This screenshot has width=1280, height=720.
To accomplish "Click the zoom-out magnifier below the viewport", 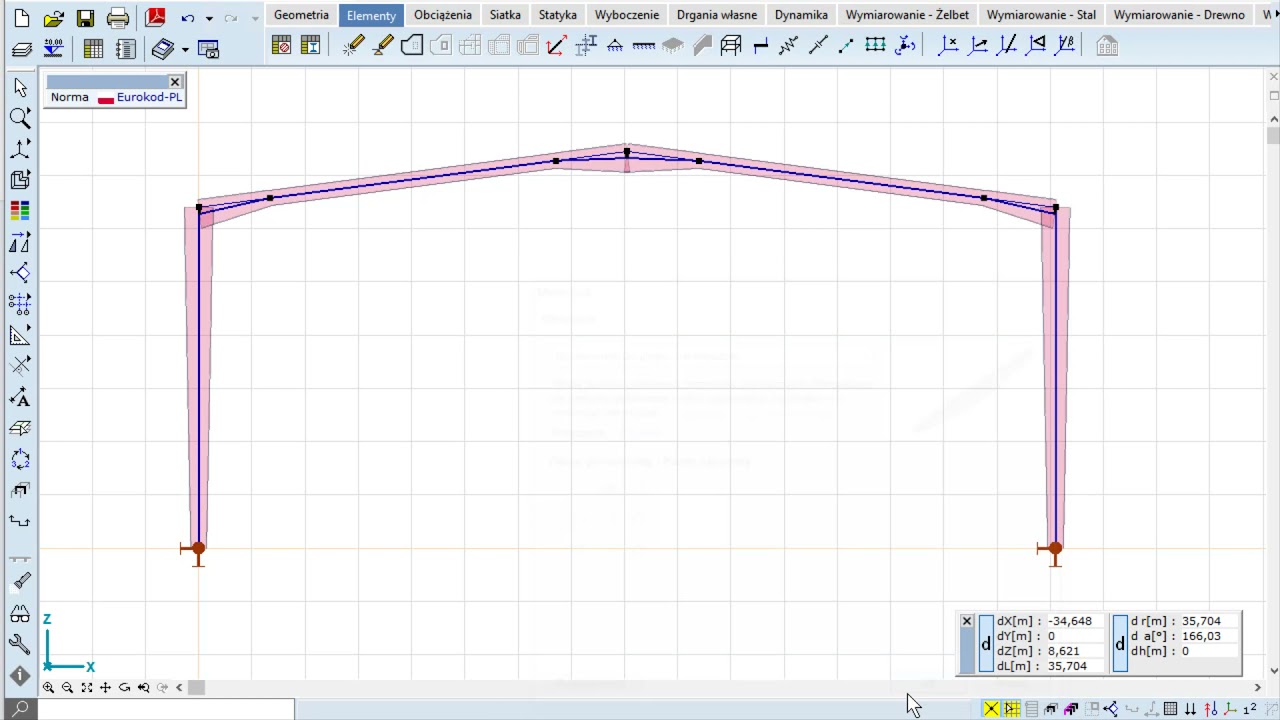I will 67,687.
